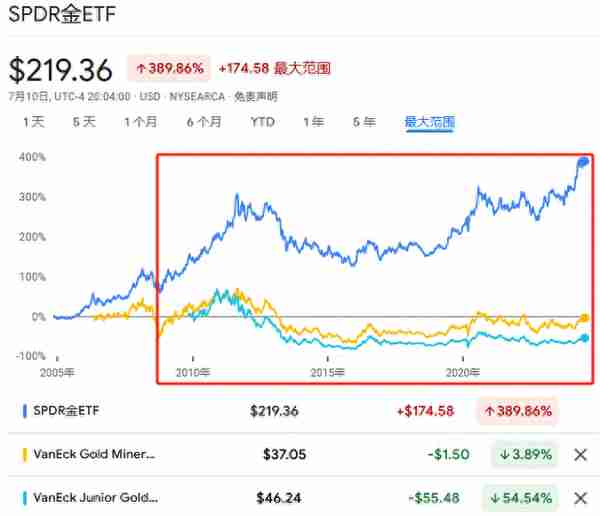Remove VanEck Gold Miners comparison
The height and width of the screenshot is (516, 600).
point(580,455)
